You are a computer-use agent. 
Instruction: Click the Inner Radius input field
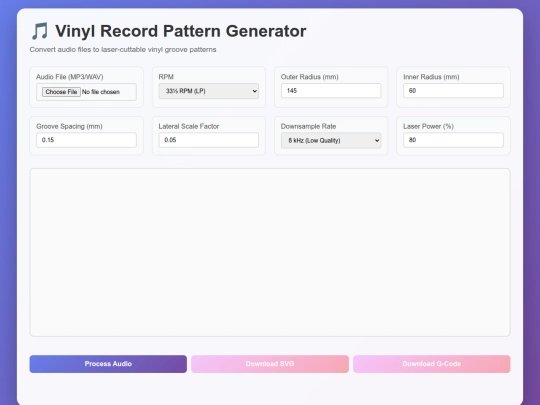click(453, 91)
